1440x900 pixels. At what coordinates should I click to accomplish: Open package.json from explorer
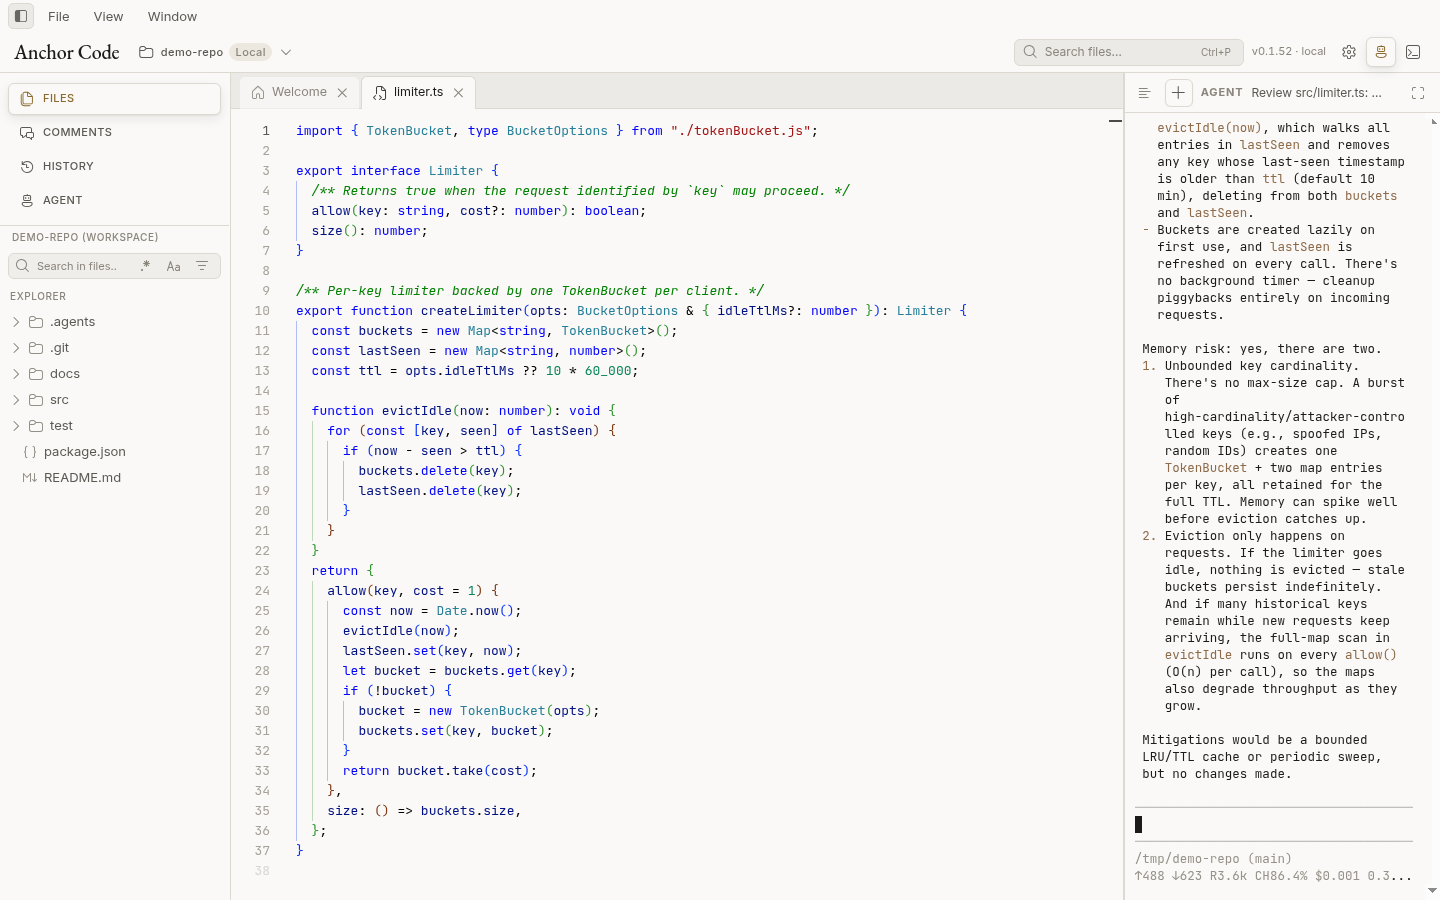coord(115,452)
